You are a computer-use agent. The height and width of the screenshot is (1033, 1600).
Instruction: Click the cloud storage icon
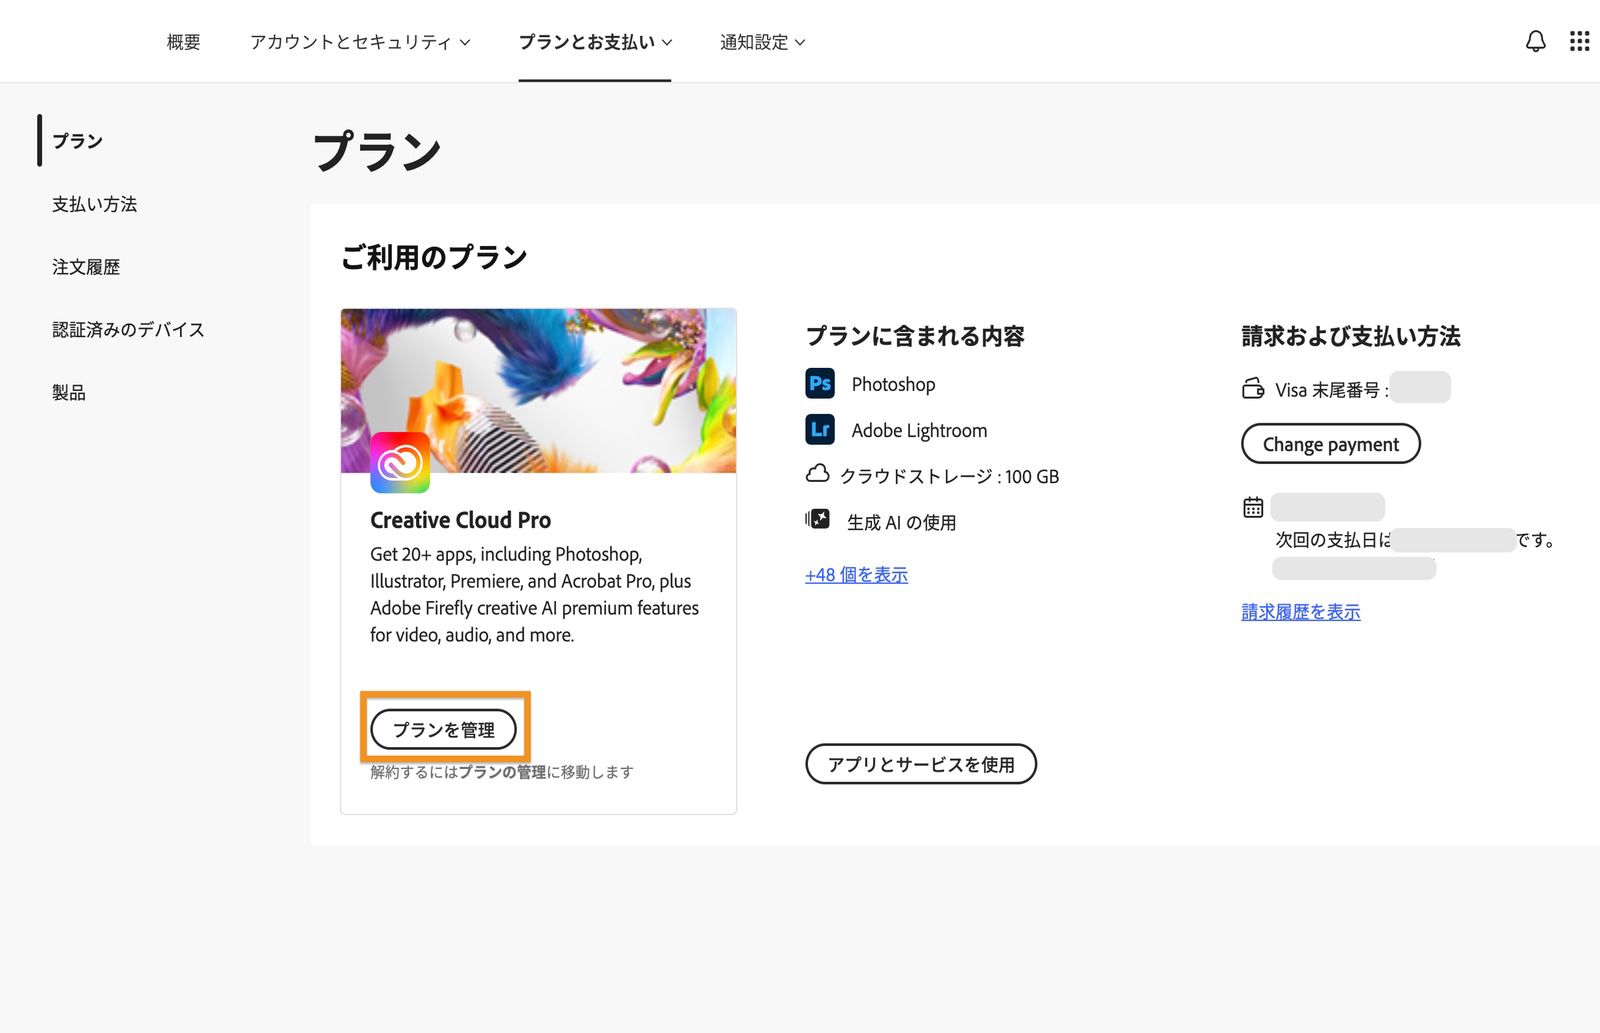[x=817, y=474]
